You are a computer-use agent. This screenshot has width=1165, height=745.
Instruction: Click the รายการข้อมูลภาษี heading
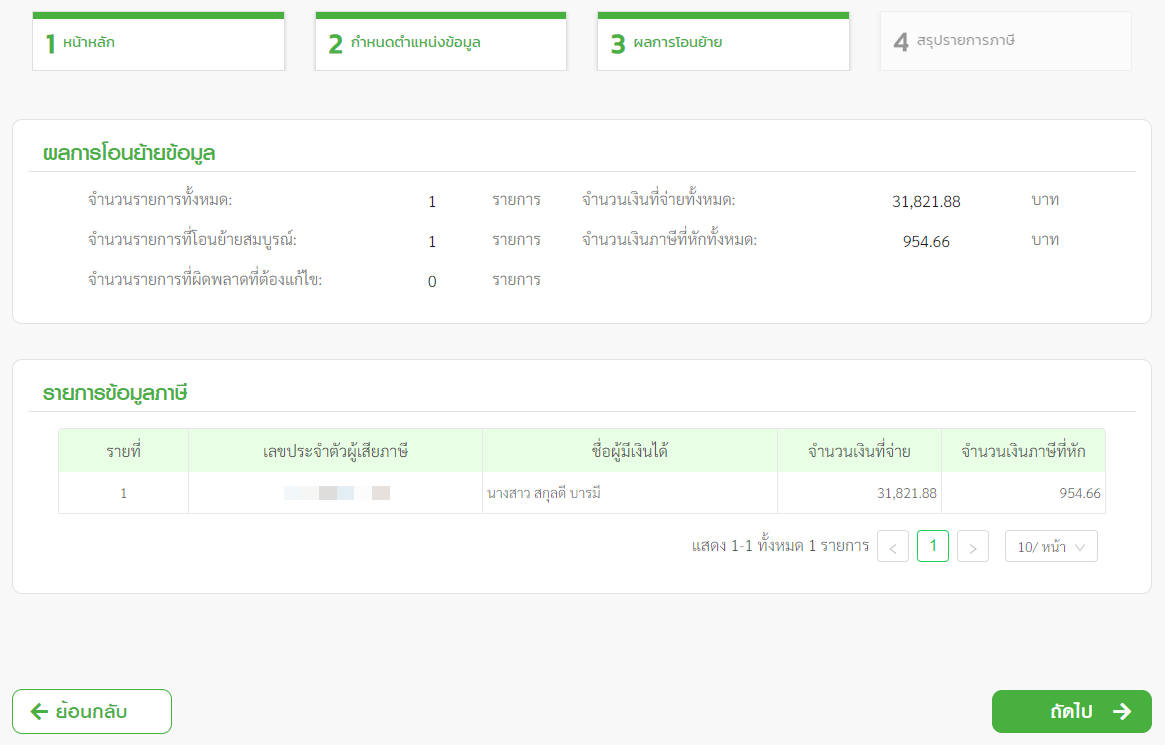tap(115, 393)
